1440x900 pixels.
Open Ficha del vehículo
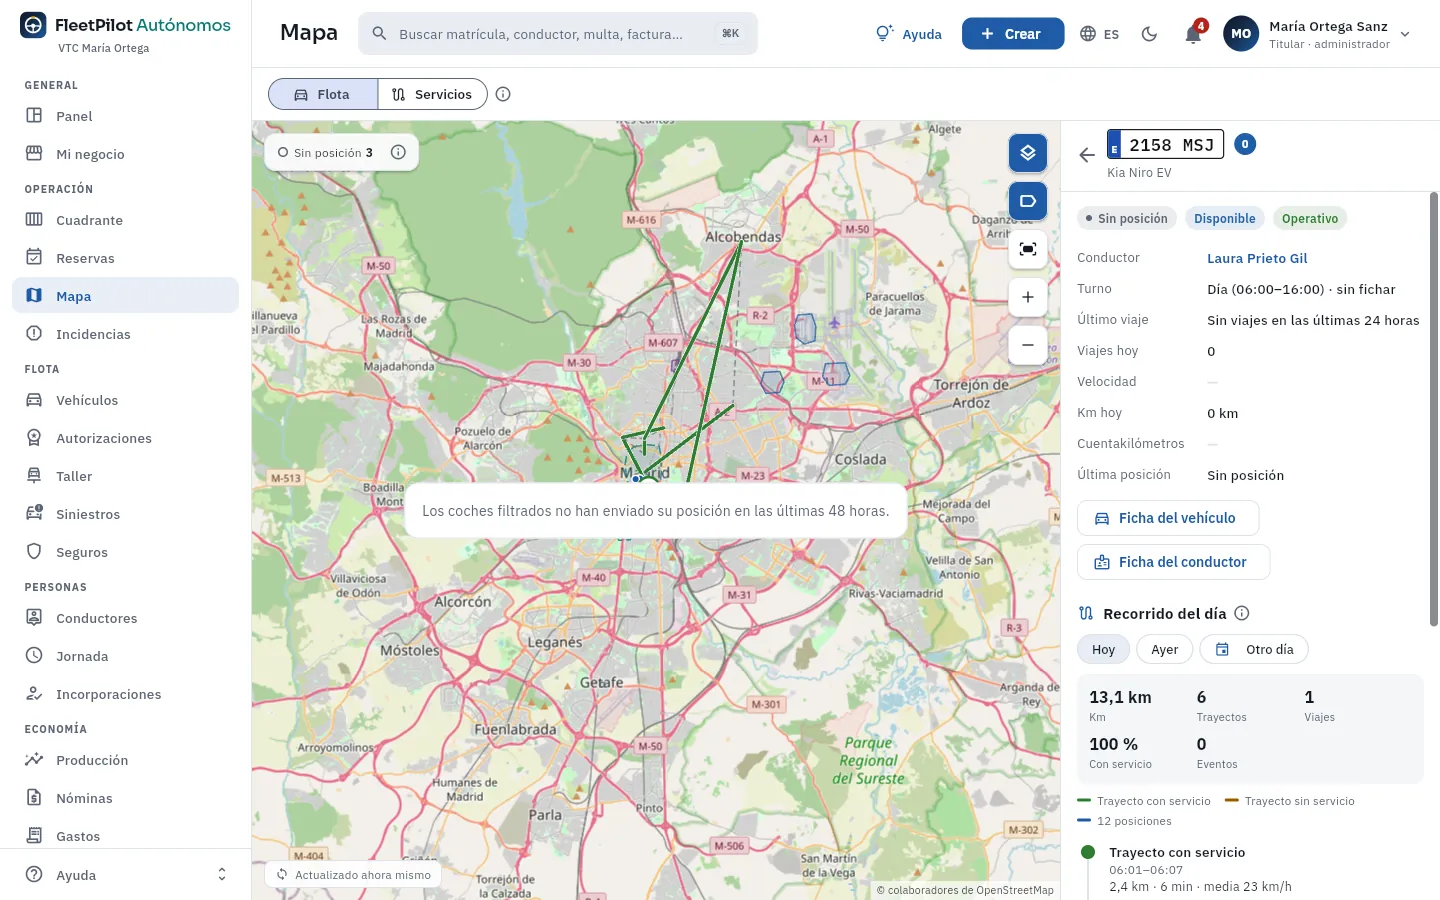(x=1168, y=518)
